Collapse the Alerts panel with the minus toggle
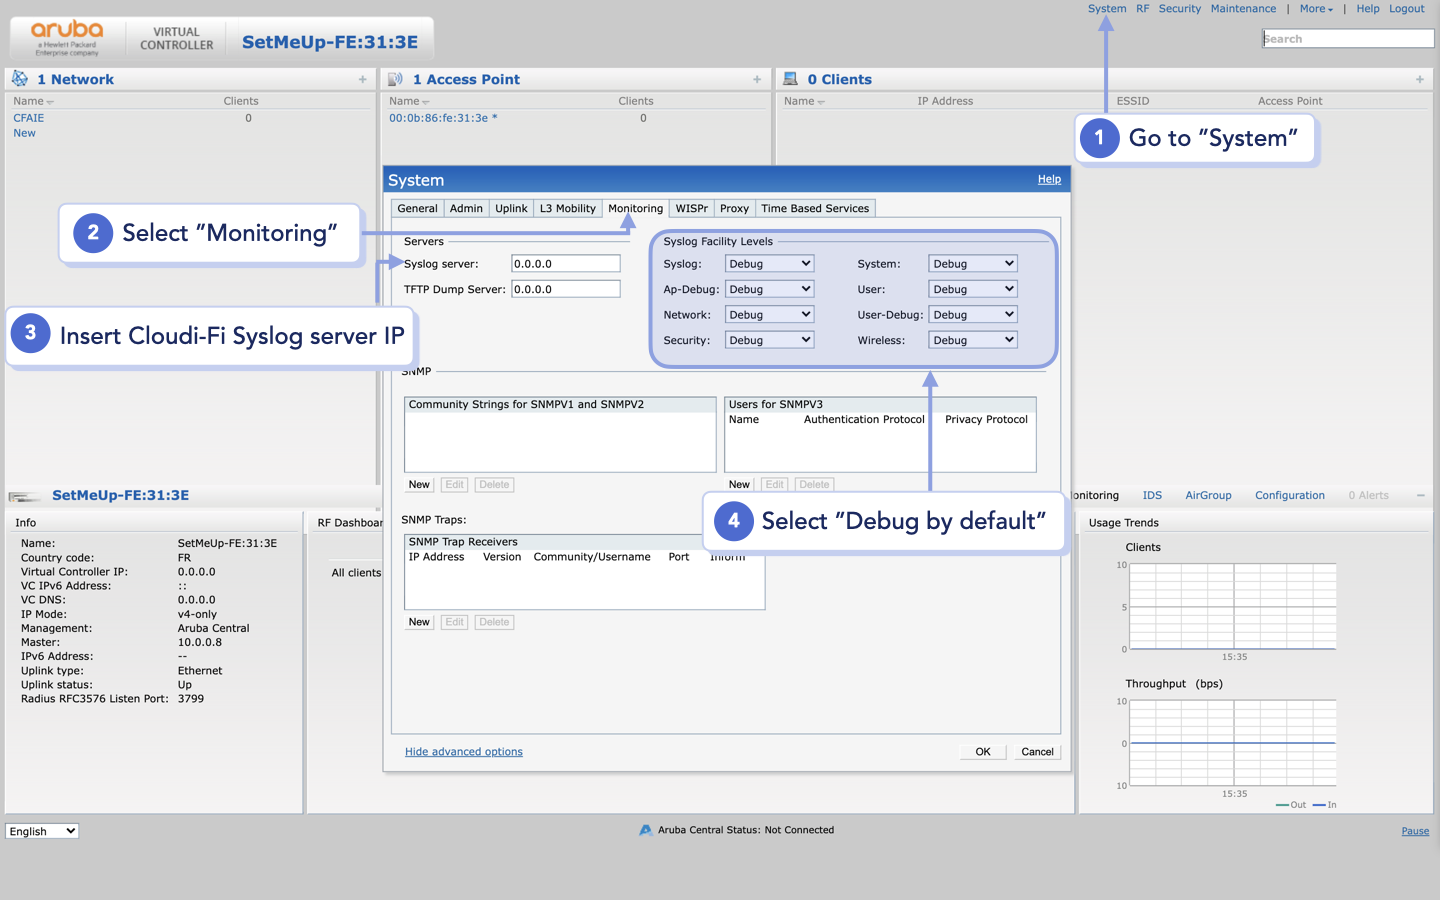 coord(1421,494)
